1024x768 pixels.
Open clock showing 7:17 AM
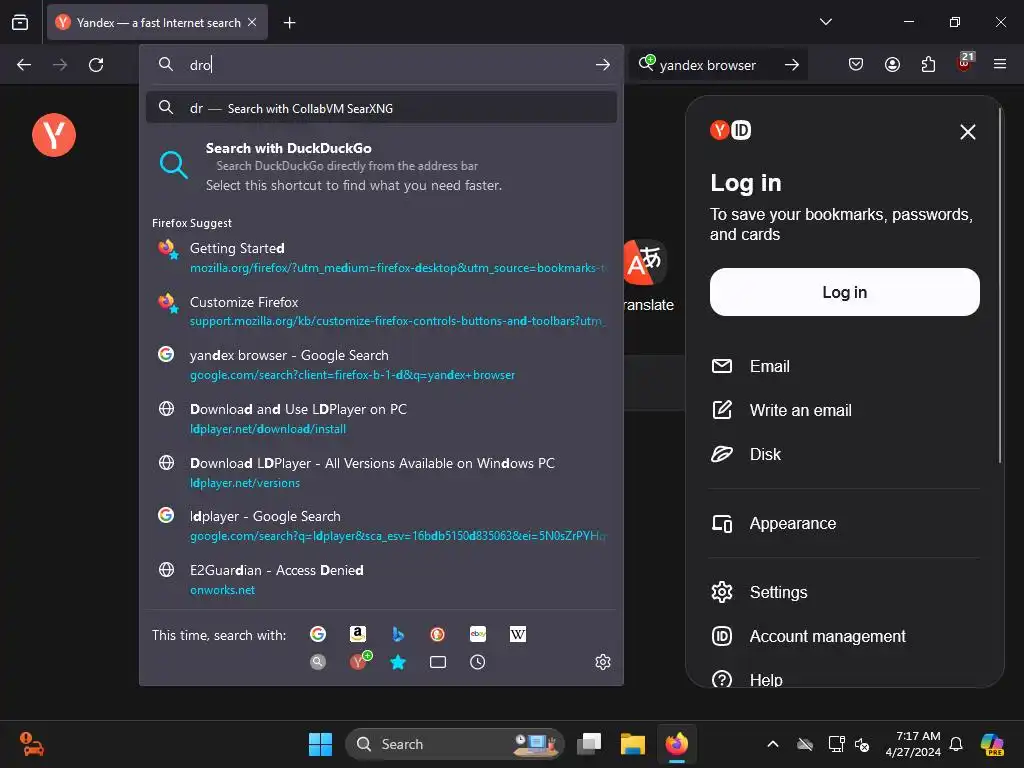(913, 744)
